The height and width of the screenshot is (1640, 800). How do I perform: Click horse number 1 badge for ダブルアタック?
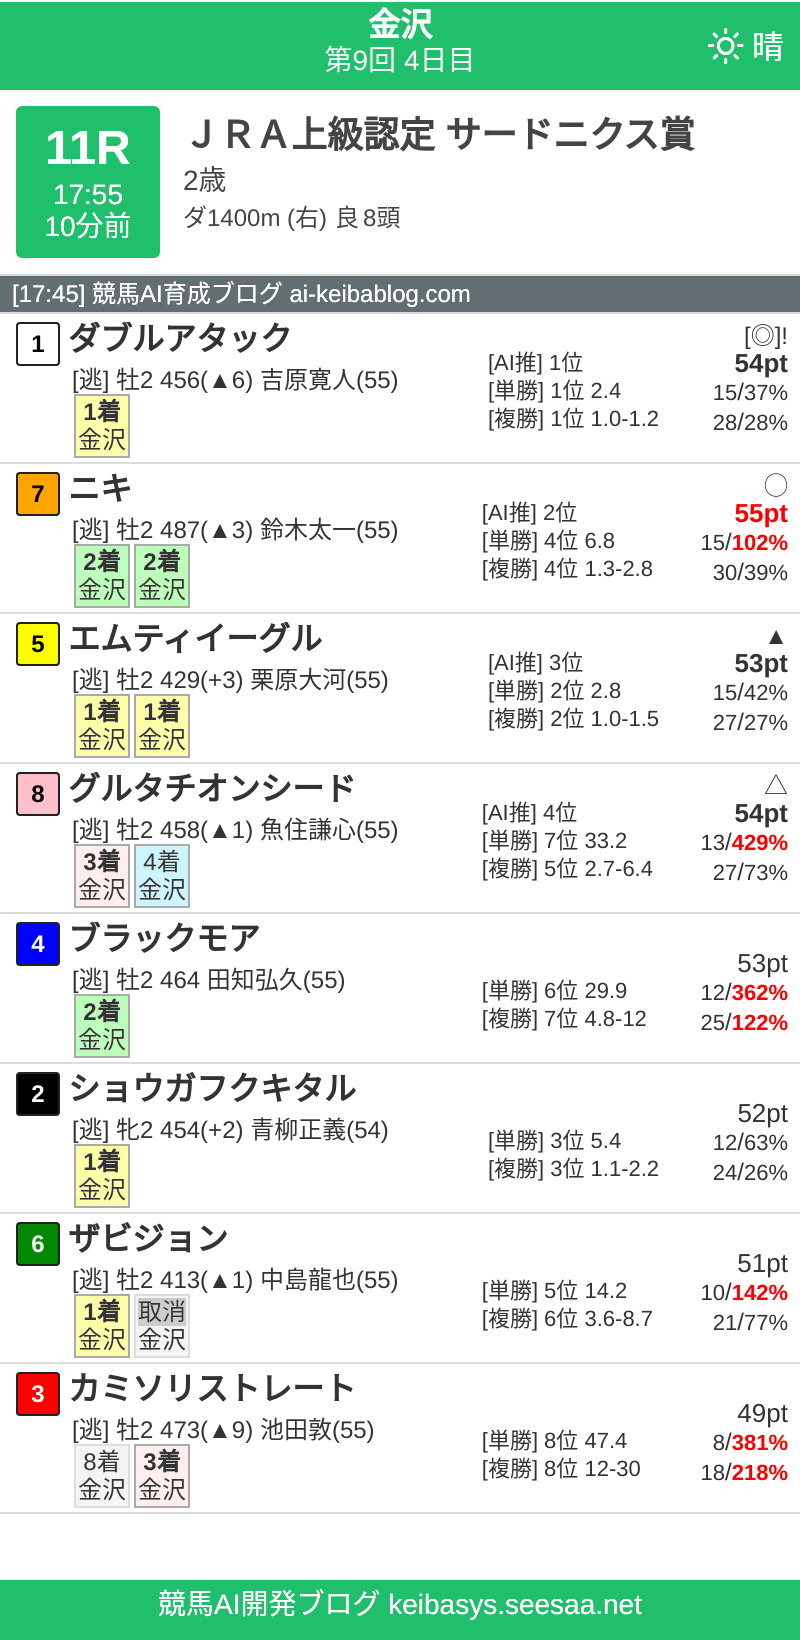(37, 344)
